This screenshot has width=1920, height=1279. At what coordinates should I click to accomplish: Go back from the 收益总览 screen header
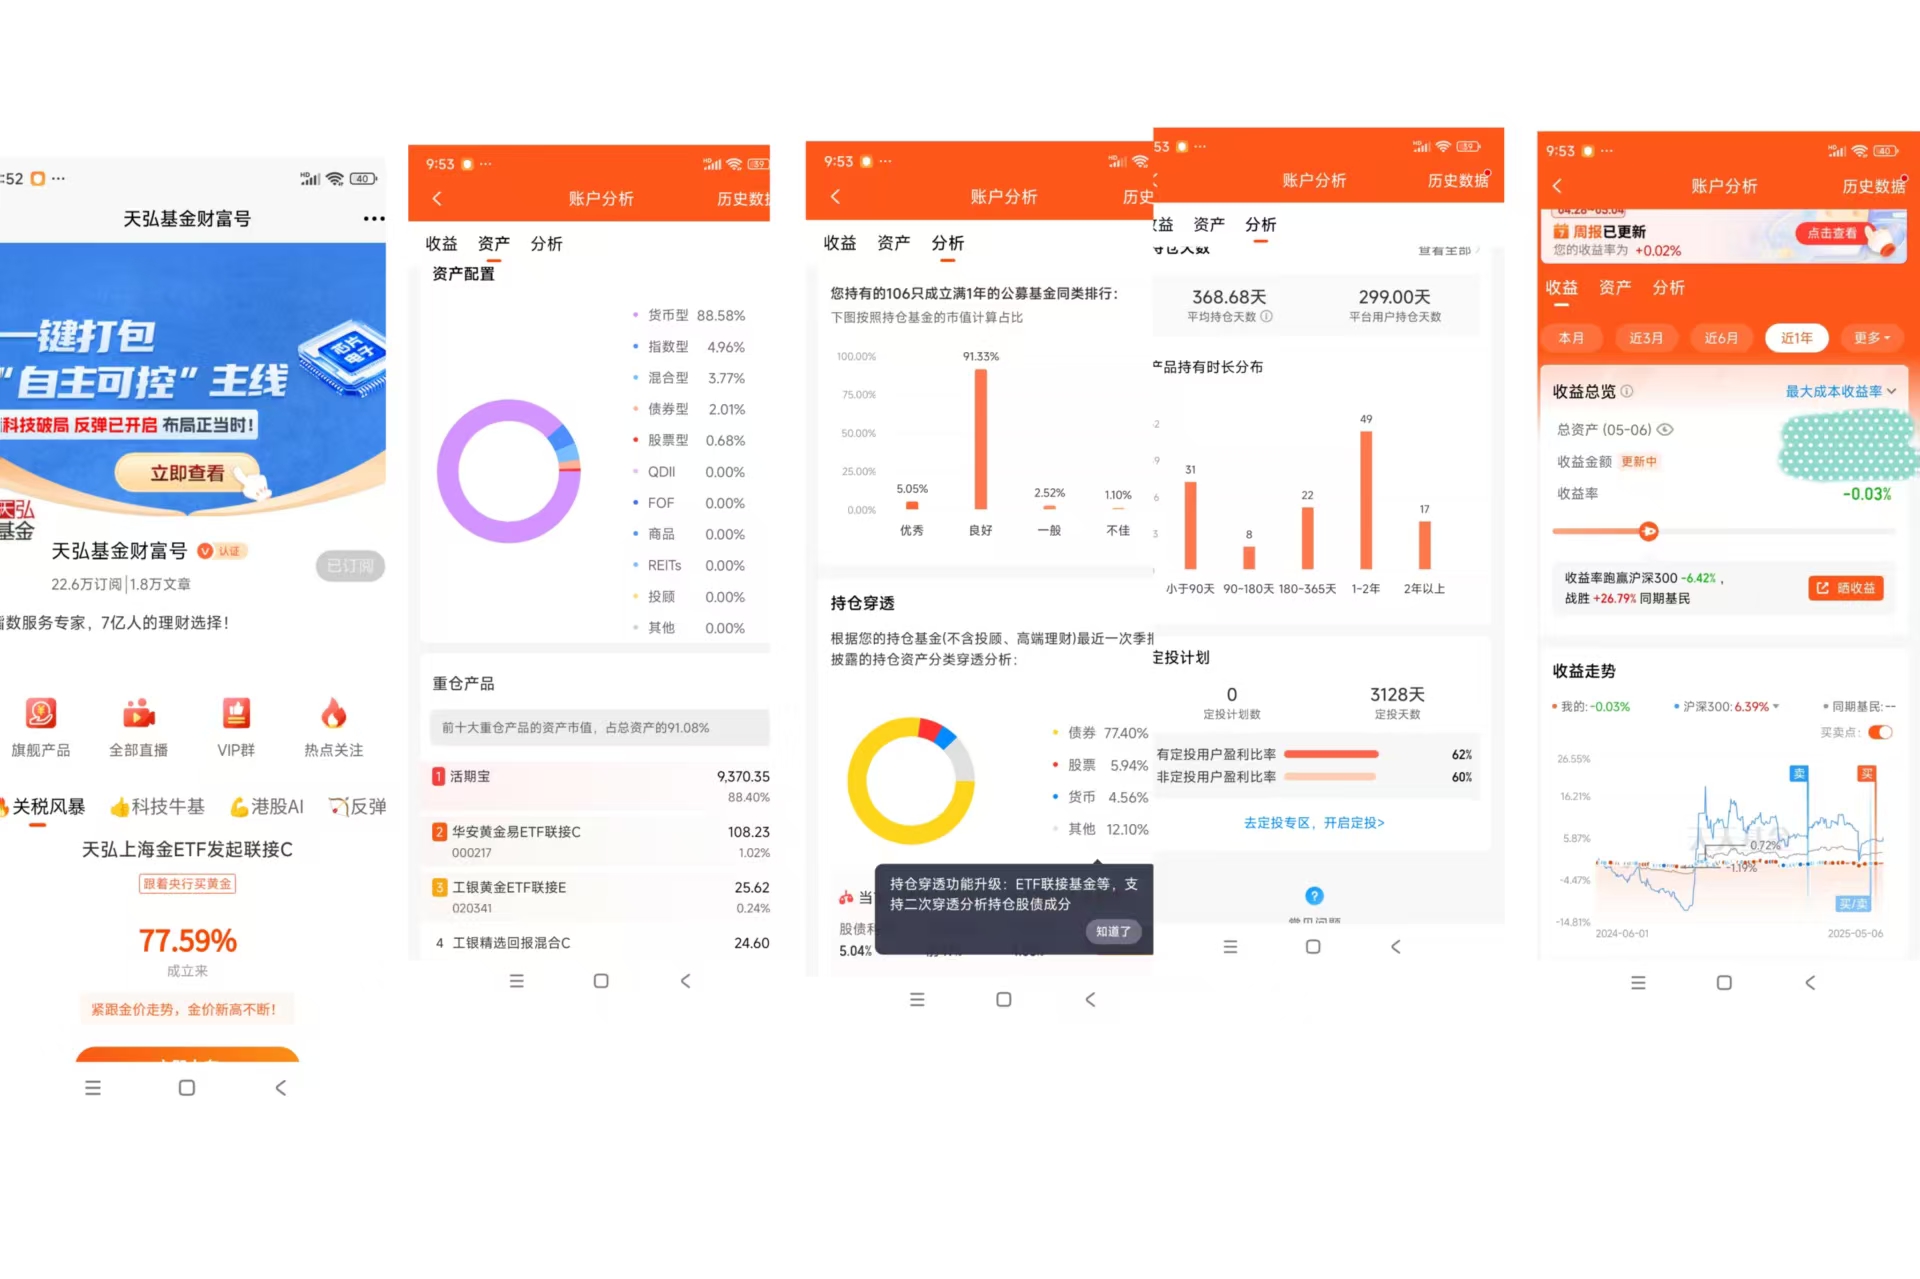(1557, 186)
